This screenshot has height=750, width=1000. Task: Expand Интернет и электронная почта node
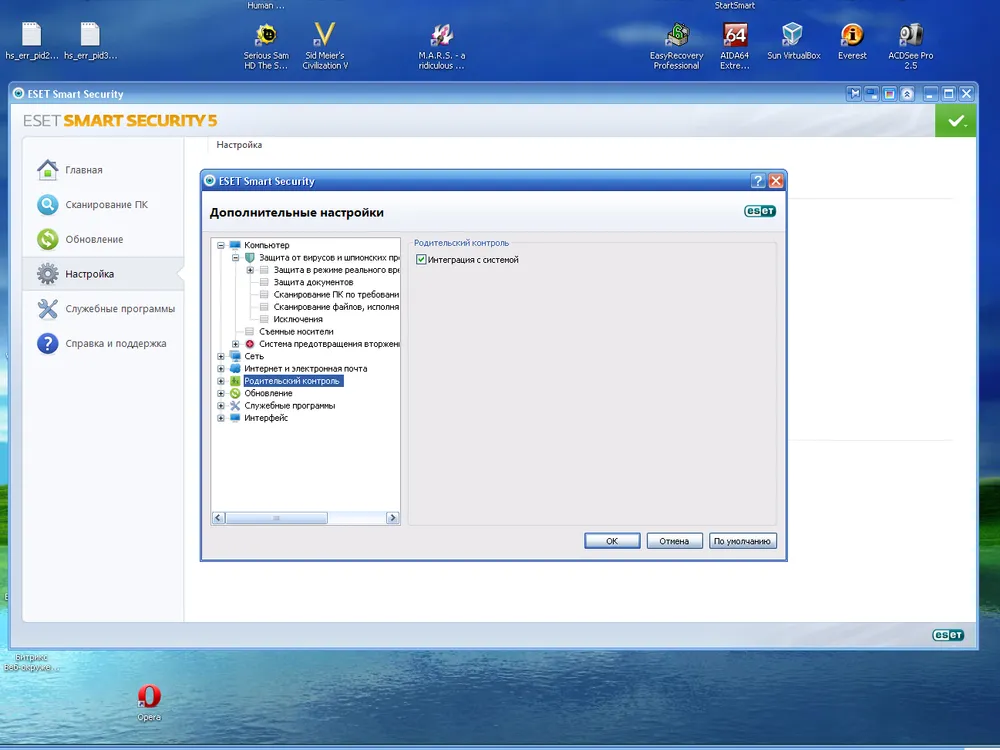(221, 369)
